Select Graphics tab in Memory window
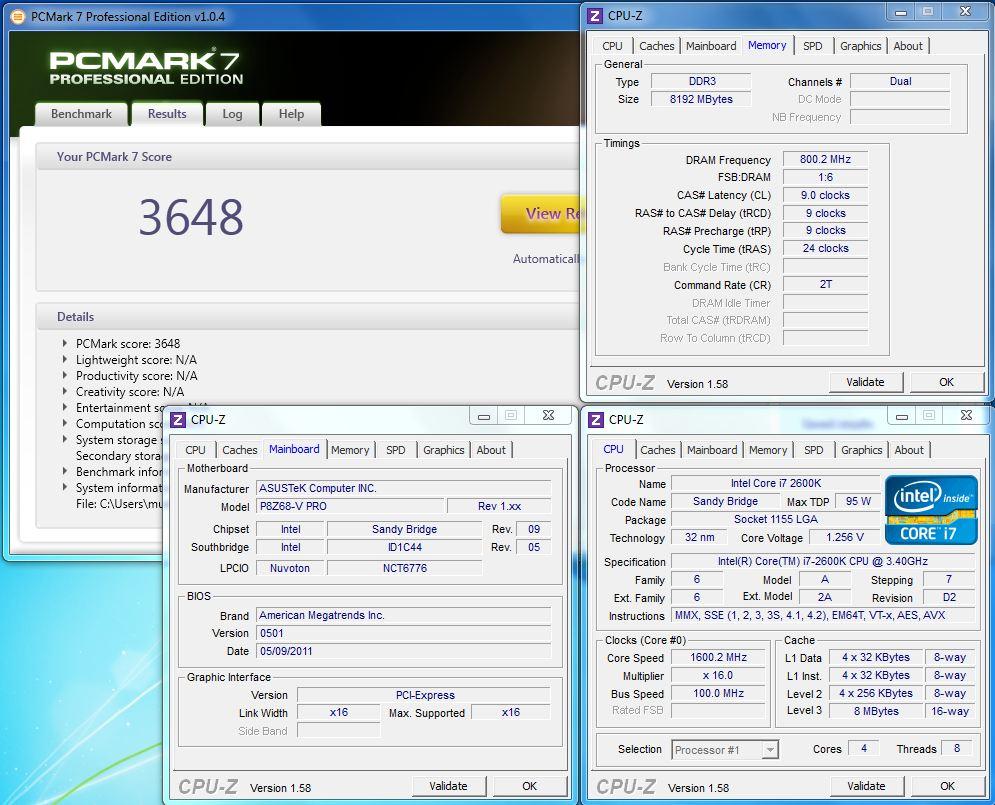 tap(860, 46)
